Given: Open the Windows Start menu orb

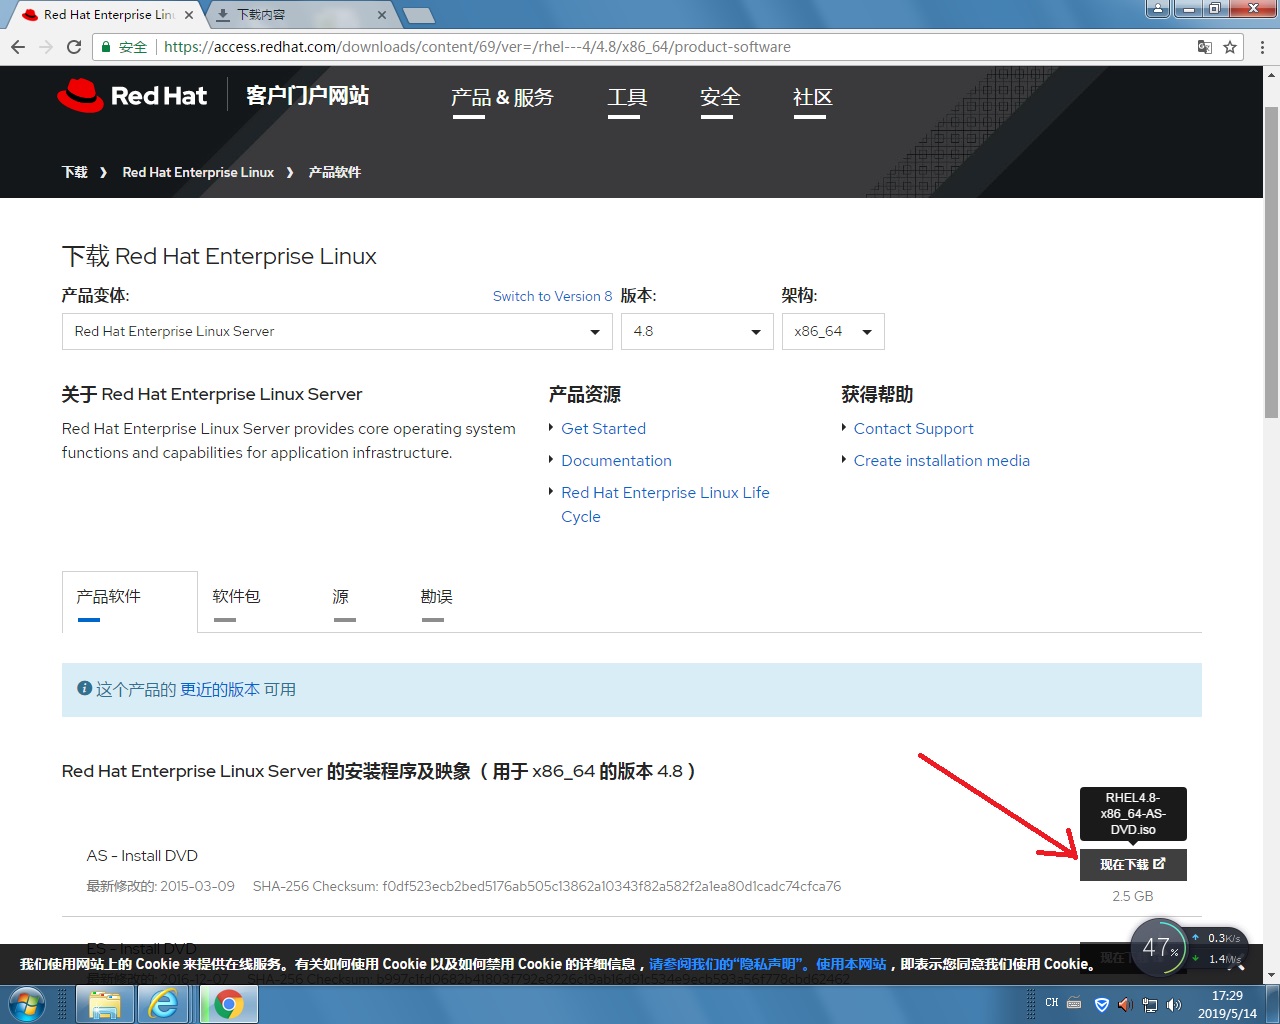Looking at the screenshot, I should pyautogui.click(x=26, y=1003).
